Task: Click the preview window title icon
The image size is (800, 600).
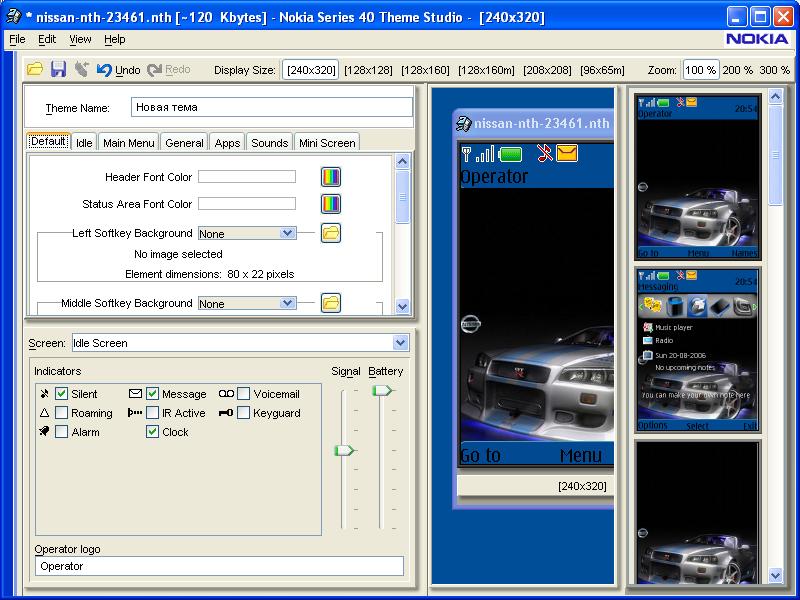Action: [x=463, y=123]
